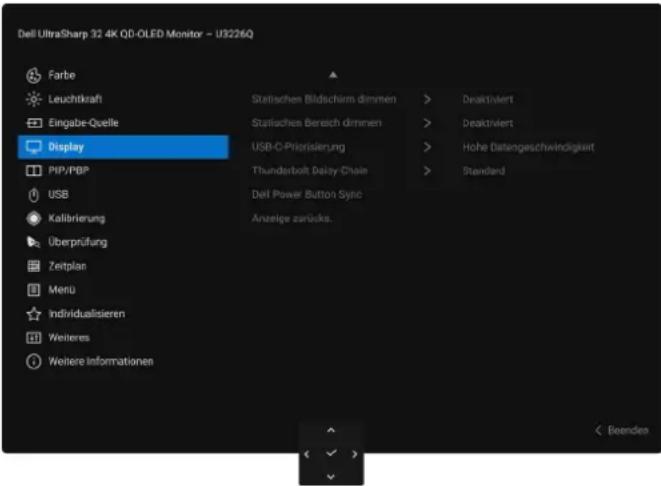The image size is (661, 486).
Task: Select Statischen Bildschirm dimmen option
Action: [x=324, y=99]
